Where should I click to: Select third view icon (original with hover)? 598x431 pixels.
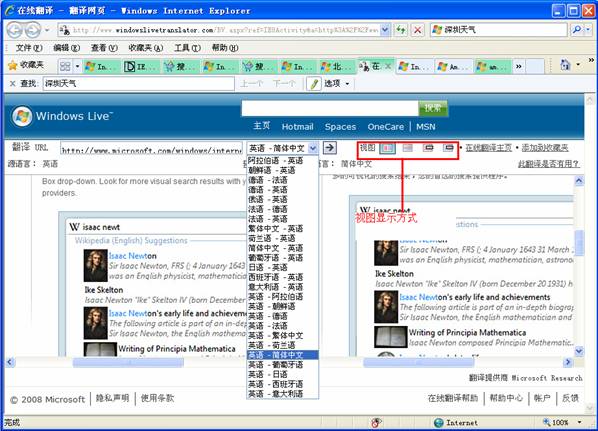point(428,147)
